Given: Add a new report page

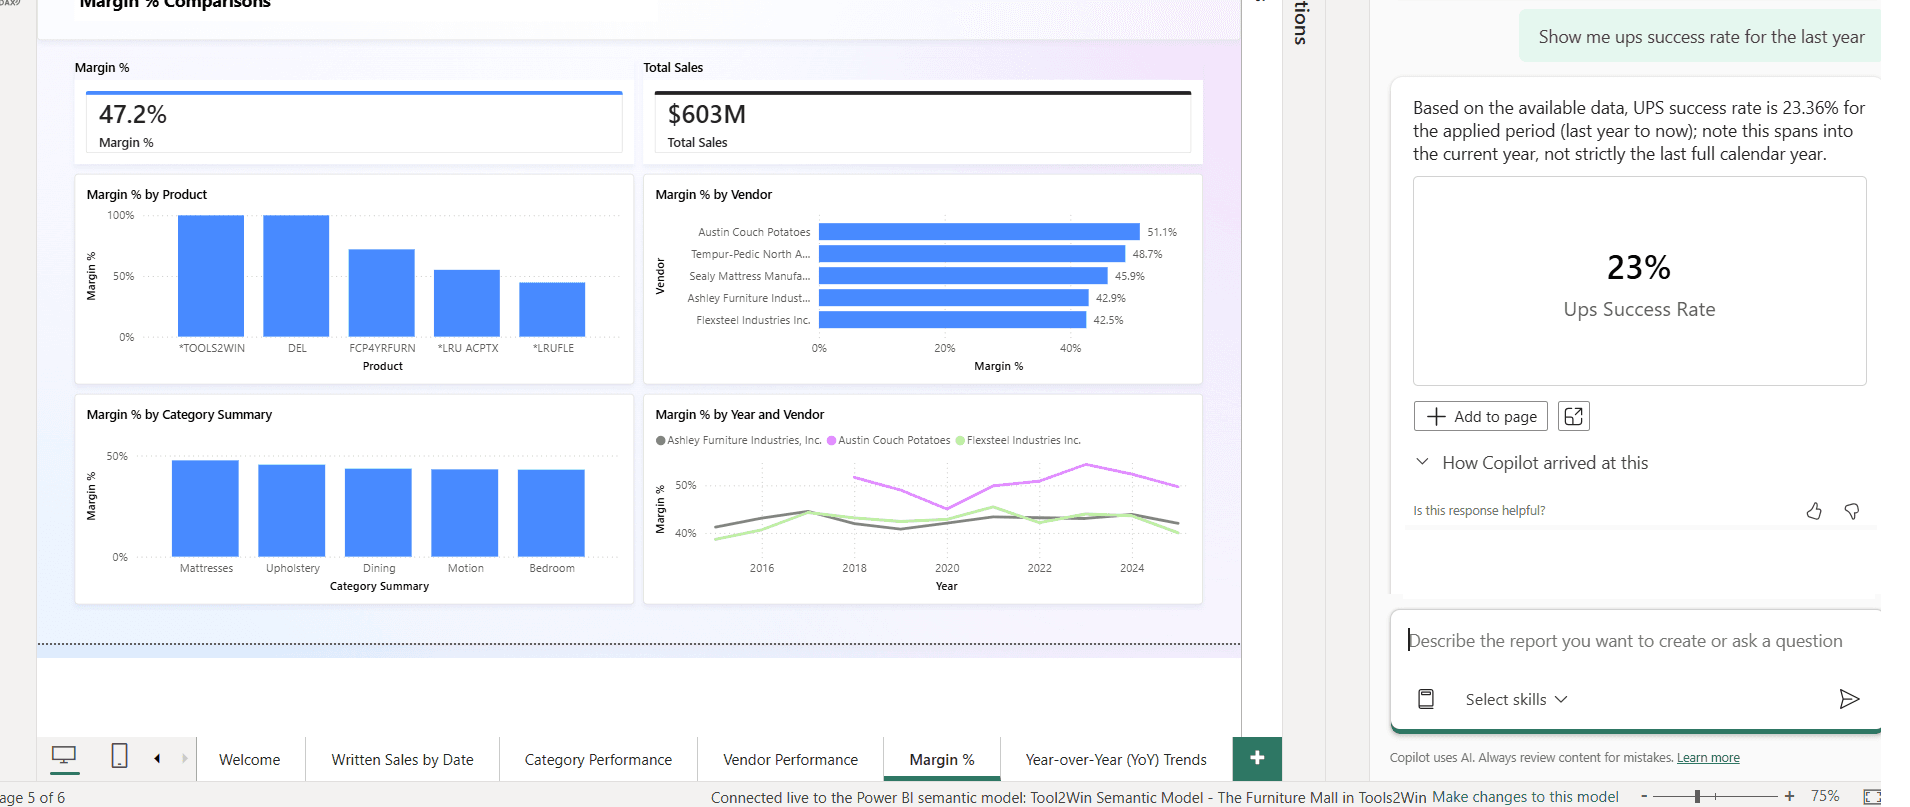Looking at the screenshot, I should (x=1257, y=758).
